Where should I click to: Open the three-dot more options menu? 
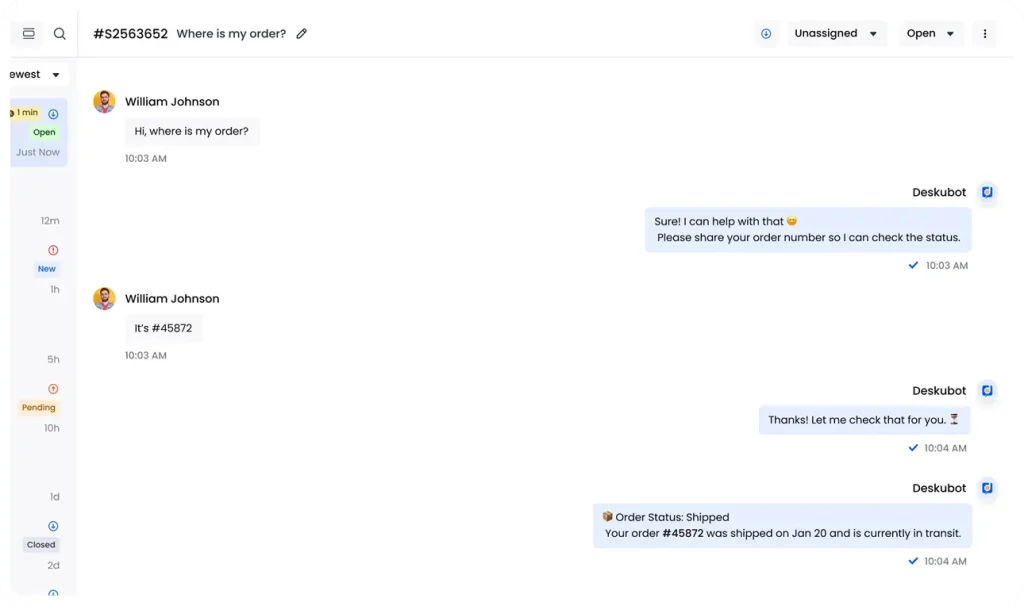coord(985,33)
